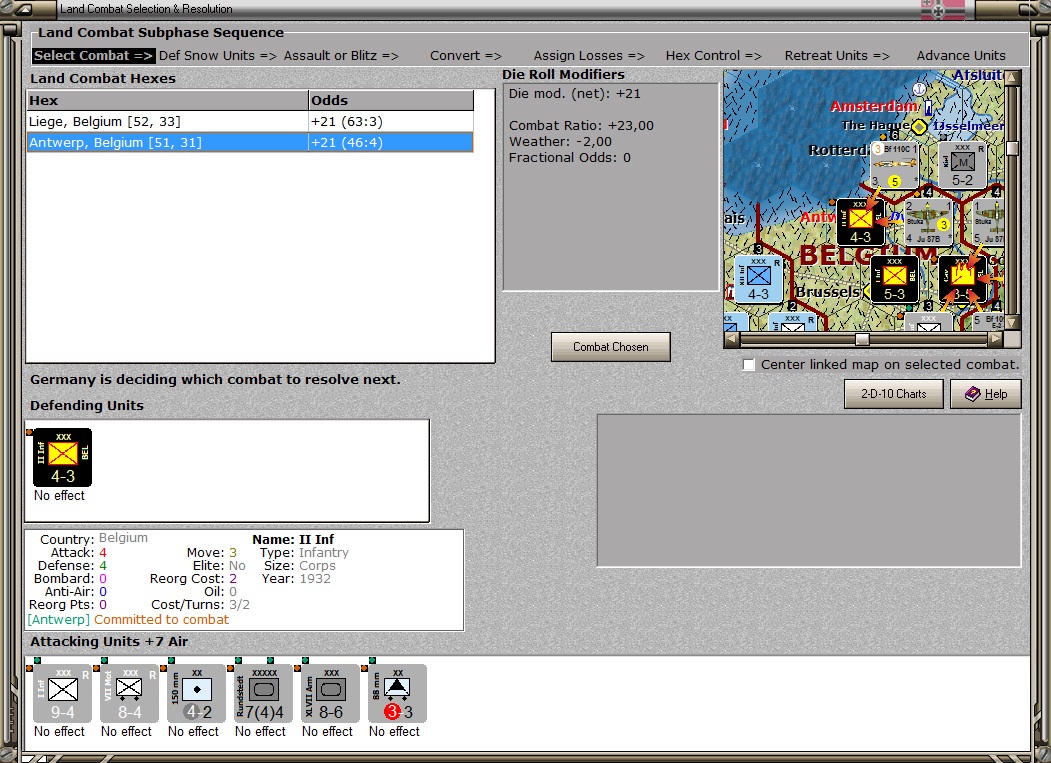Open the 2-D-10 Charts
This screenshot has width=1051, height=763.
coord(893,394)
